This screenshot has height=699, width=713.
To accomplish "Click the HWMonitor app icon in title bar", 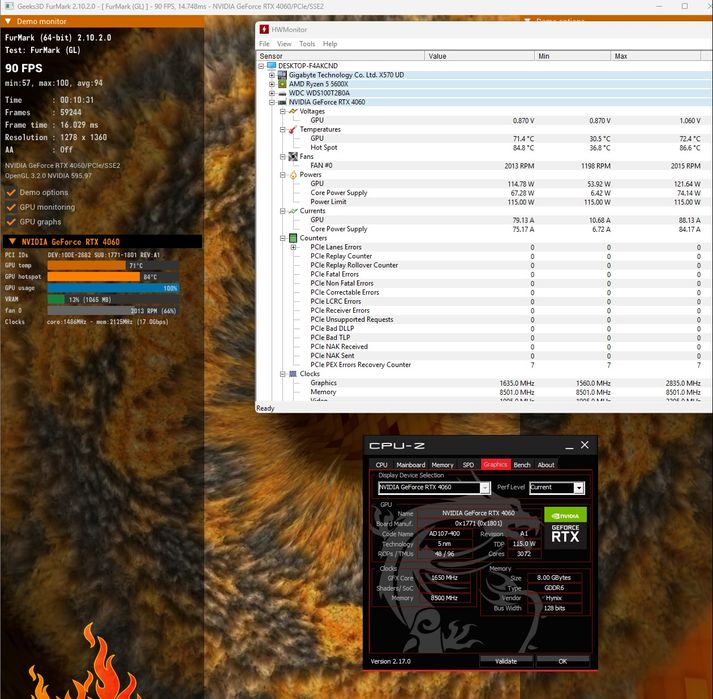I will (x=264, y=29).
